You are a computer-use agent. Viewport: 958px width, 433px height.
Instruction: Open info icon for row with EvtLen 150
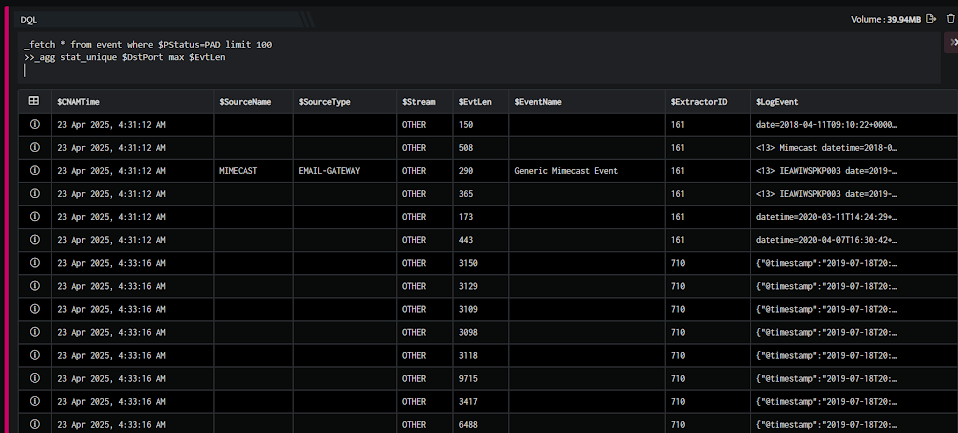pyautogui.click(x=35, y=124)
